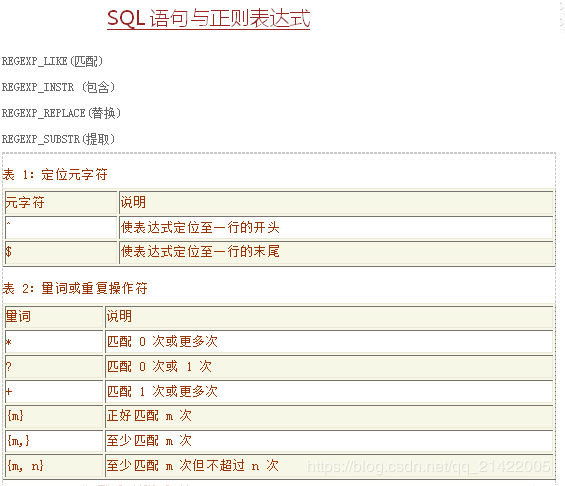Screen dimensions: 565x486
Task: Select the {m, n} quantifier cell
Action: pos(54,466)
